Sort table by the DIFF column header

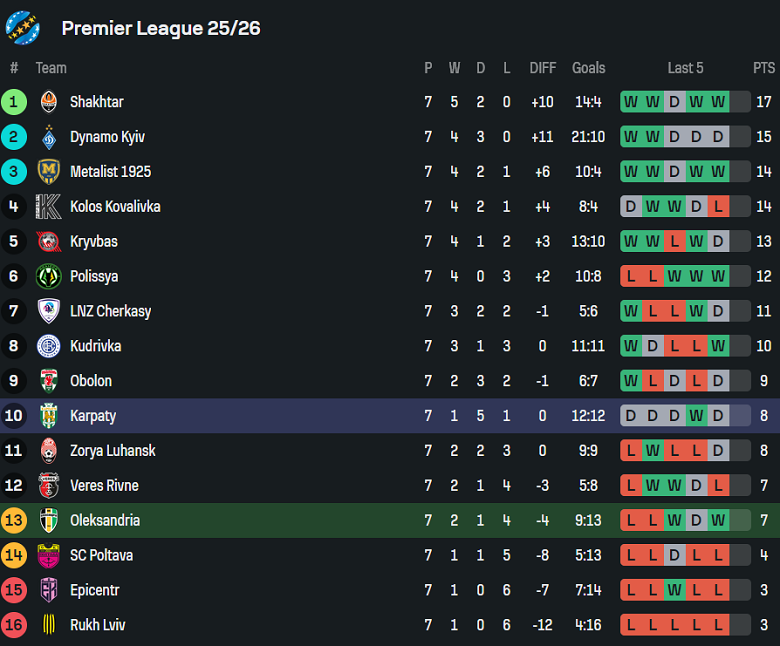(542, 68)
